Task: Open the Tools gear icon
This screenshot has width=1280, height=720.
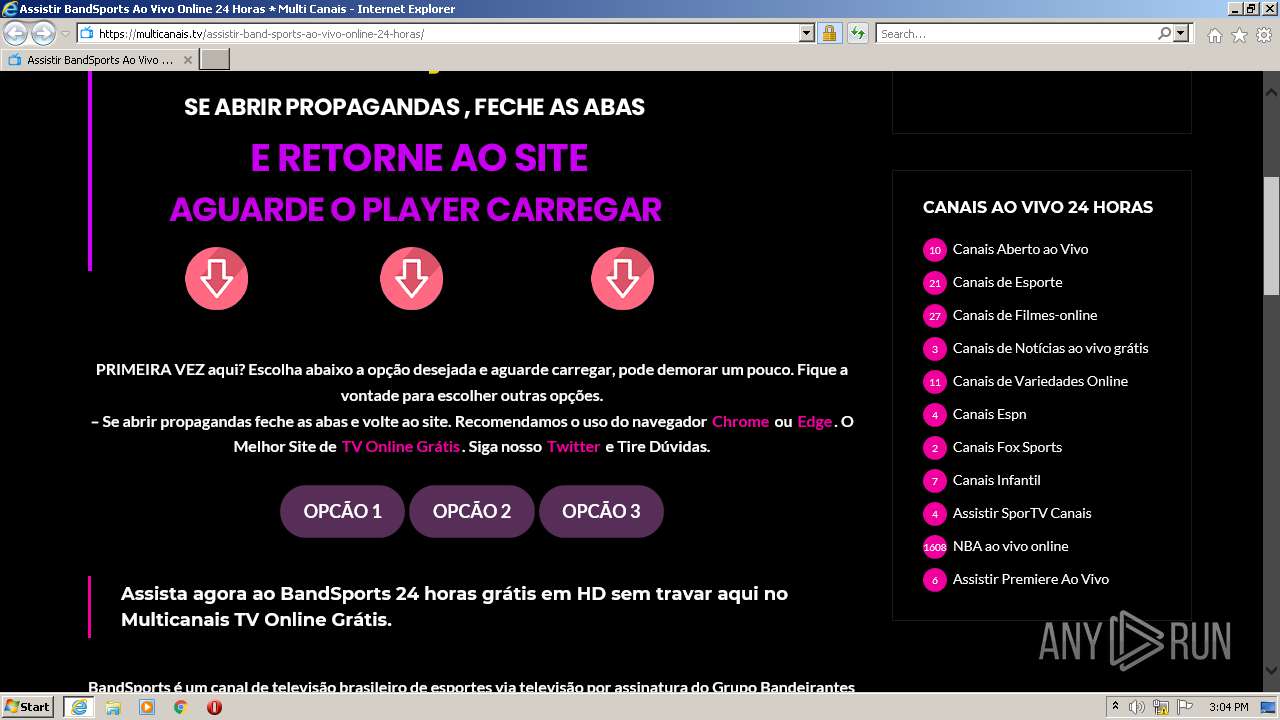Action: point(1264,35)
